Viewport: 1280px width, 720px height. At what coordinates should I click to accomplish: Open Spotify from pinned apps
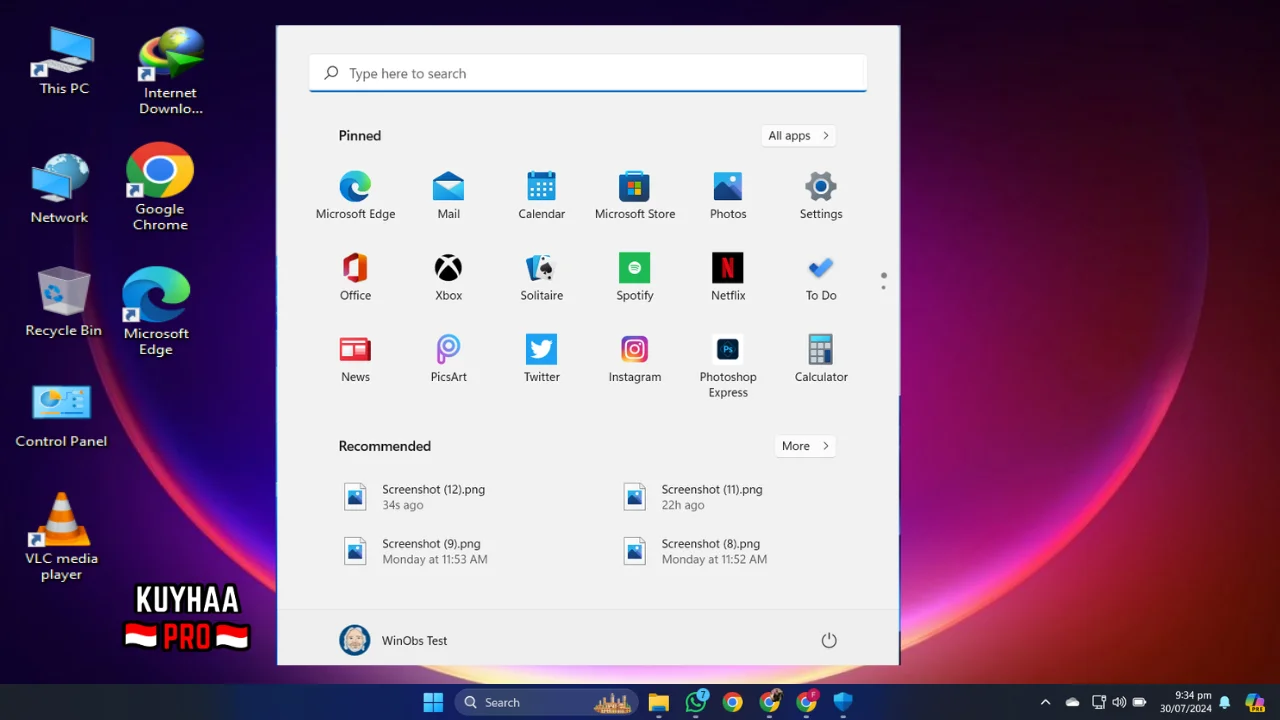coord(634,277)
